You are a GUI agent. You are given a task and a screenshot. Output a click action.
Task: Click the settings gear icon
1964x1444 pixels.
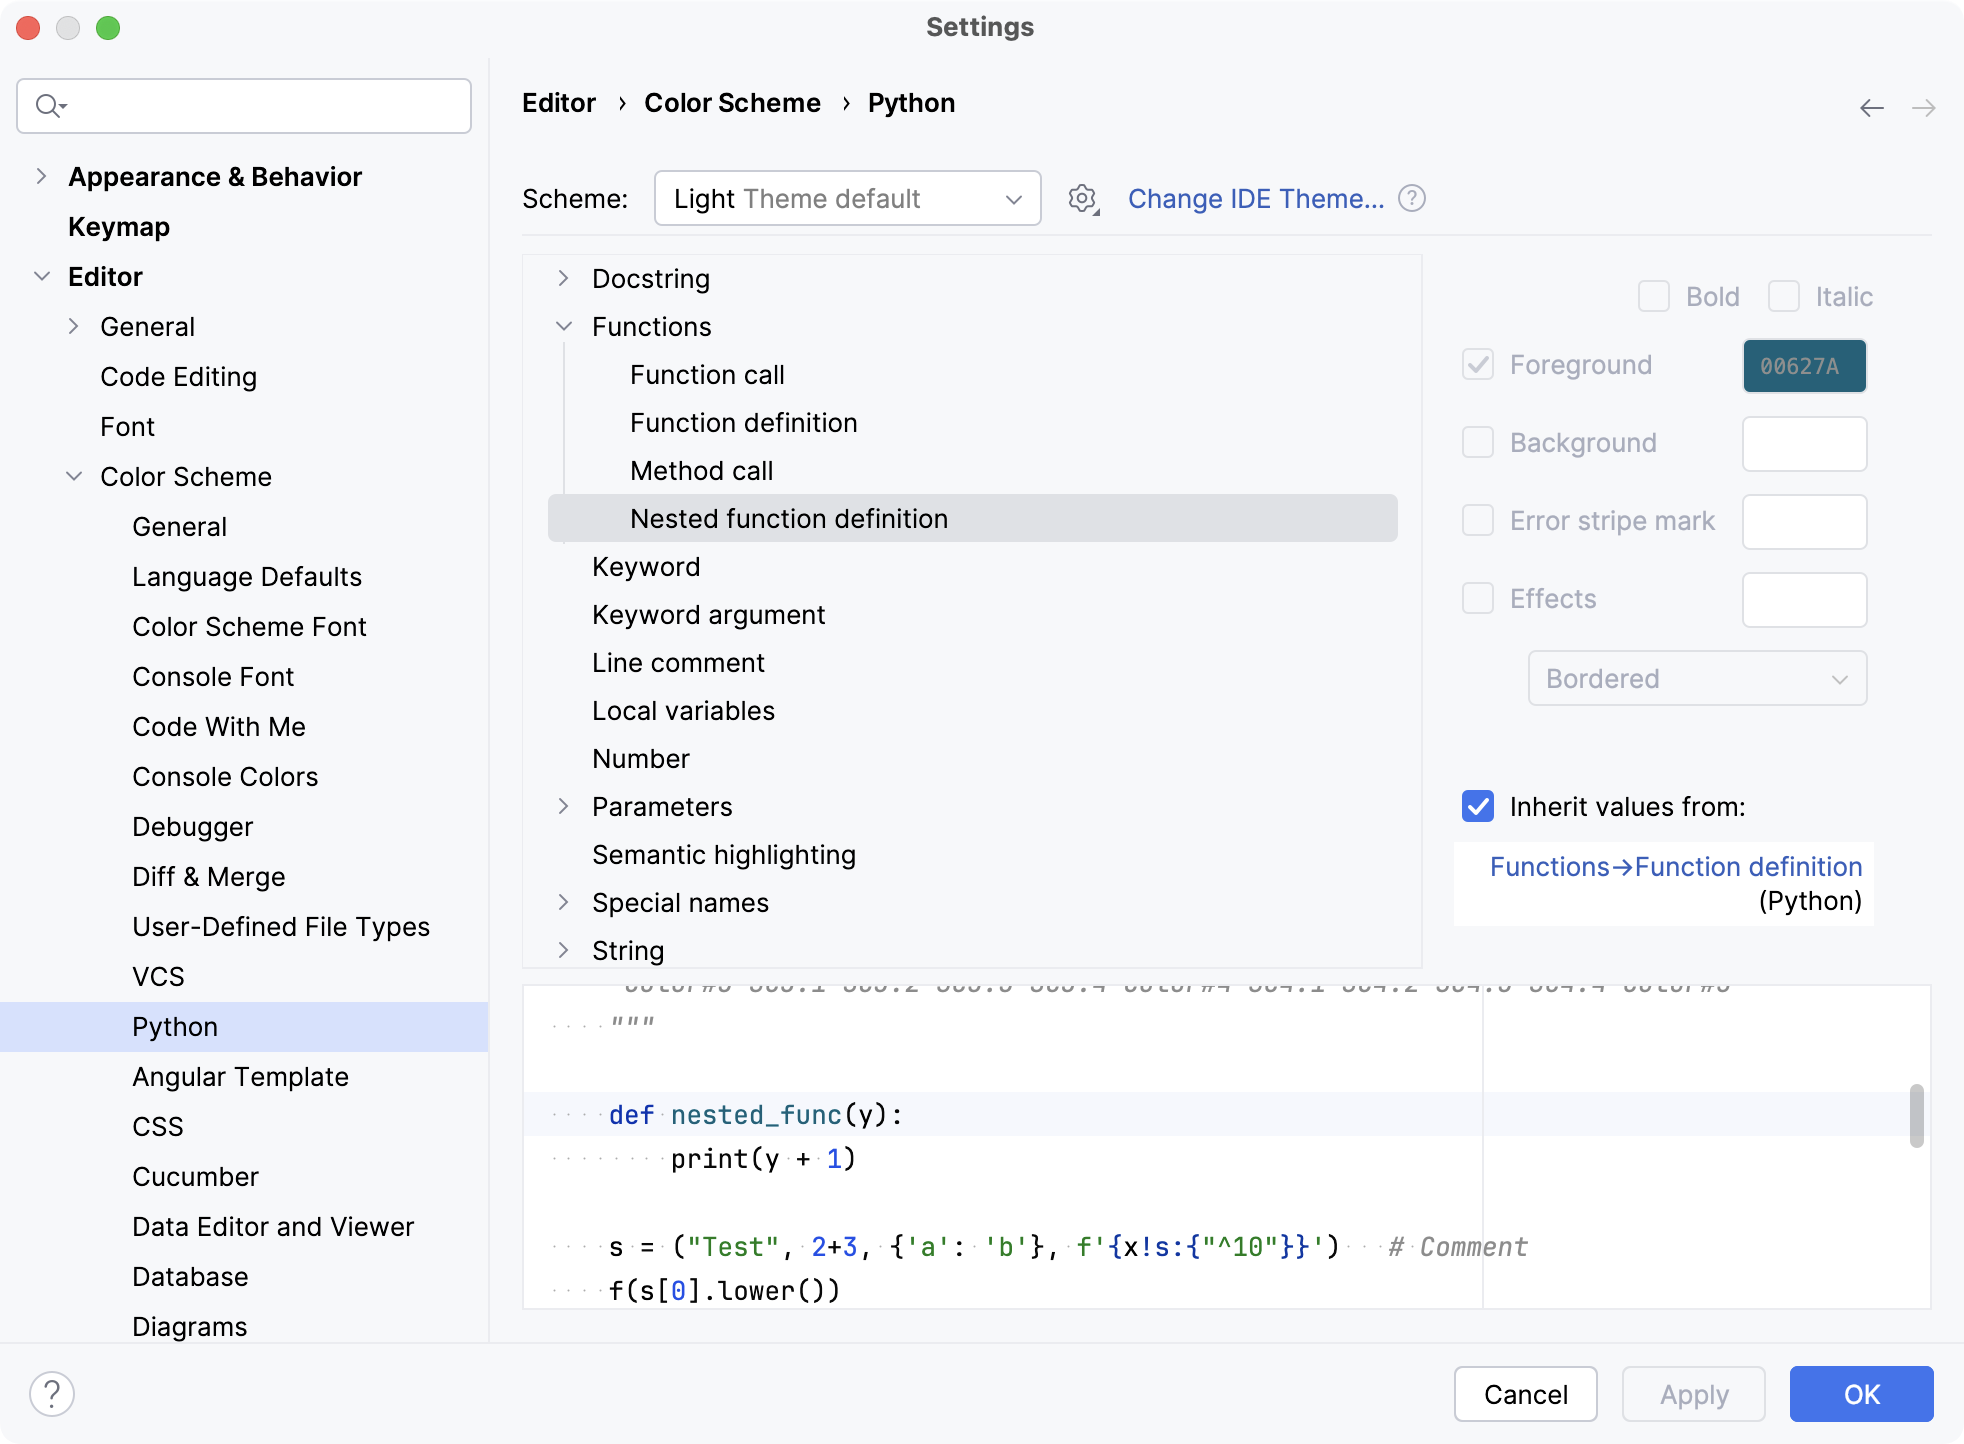click(x=1081, y=197)
